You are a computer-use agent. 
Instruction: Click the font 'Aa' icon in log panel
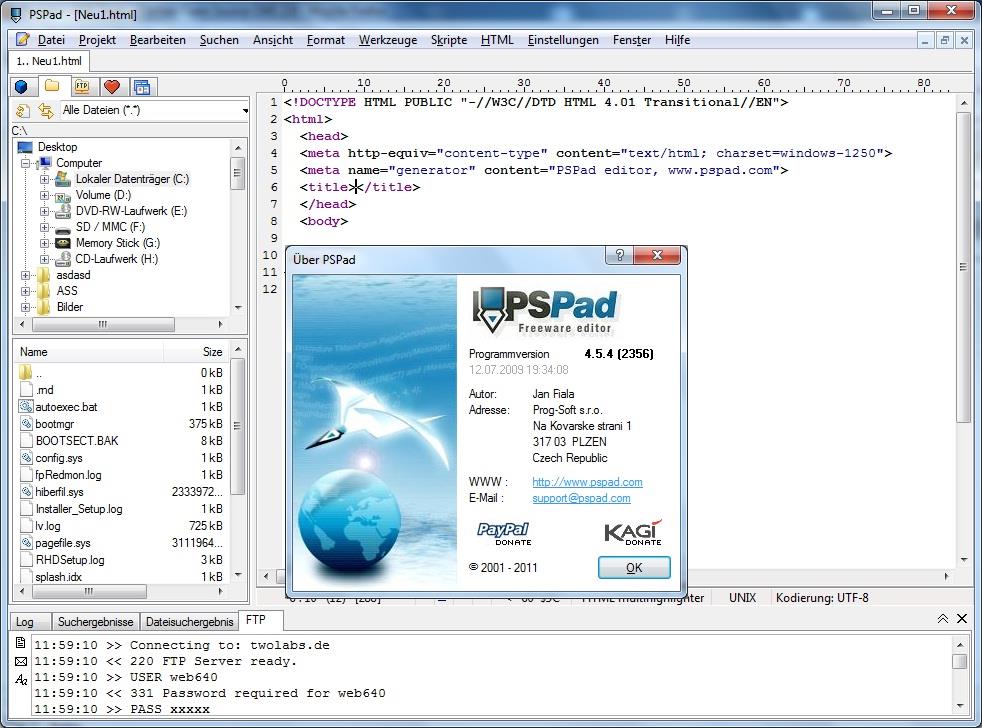[x=21, y=679]
